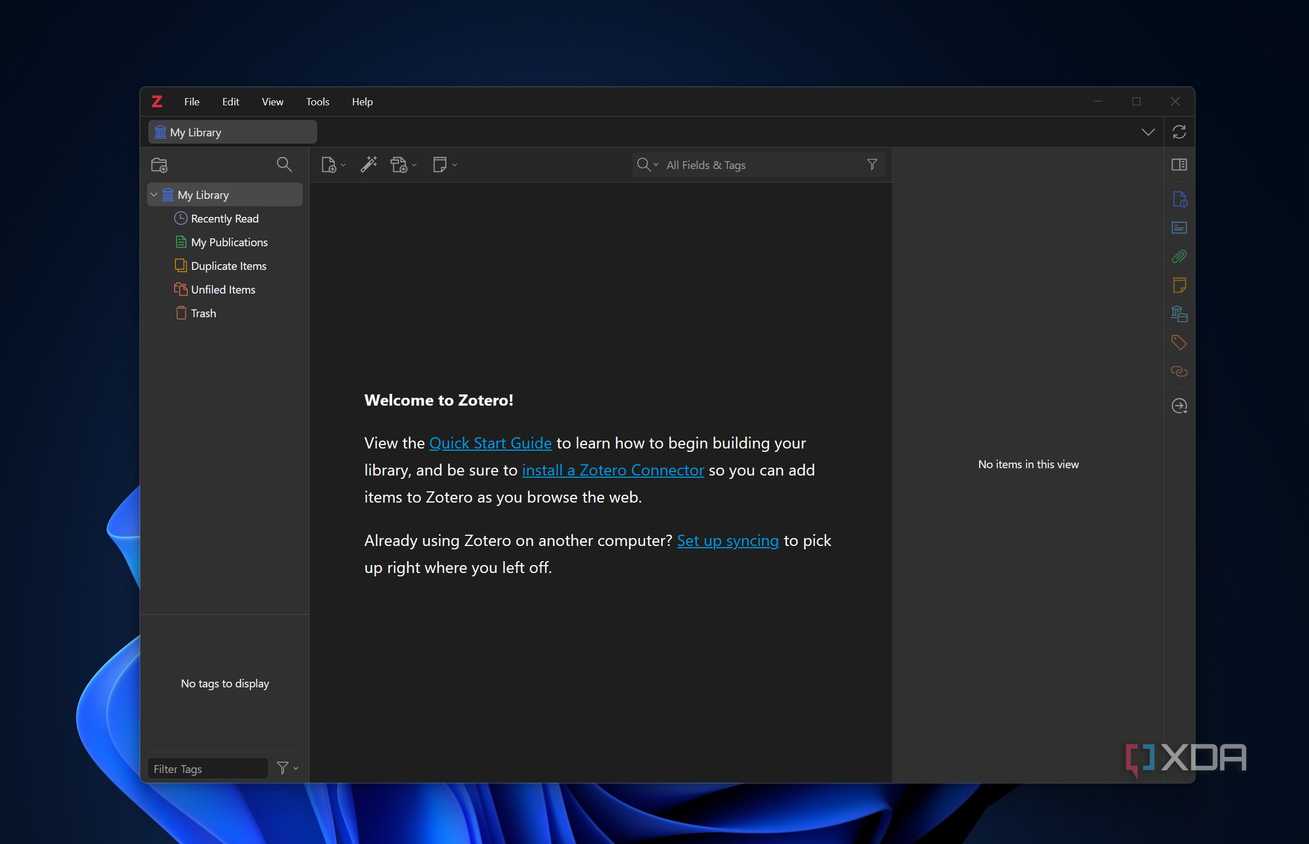Click the Filter Tags input field
This screenshot has width=1309, height=844.
[208, 769]
